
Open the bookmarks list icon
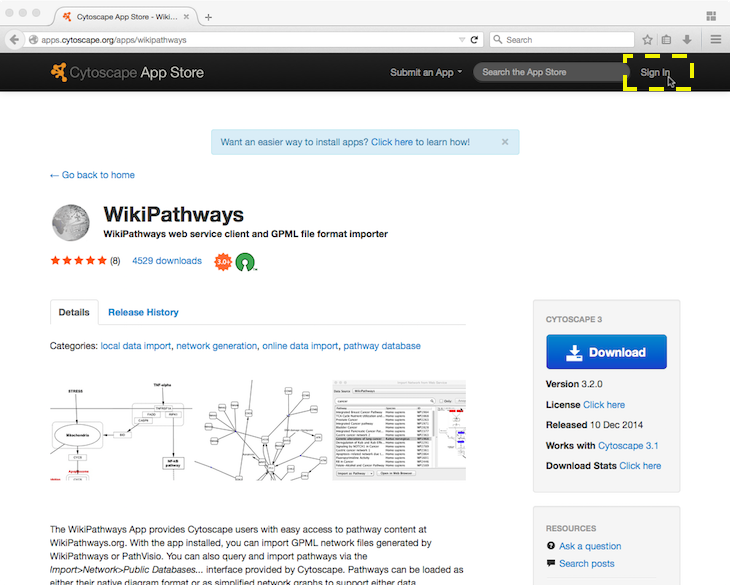coord(666,40)
